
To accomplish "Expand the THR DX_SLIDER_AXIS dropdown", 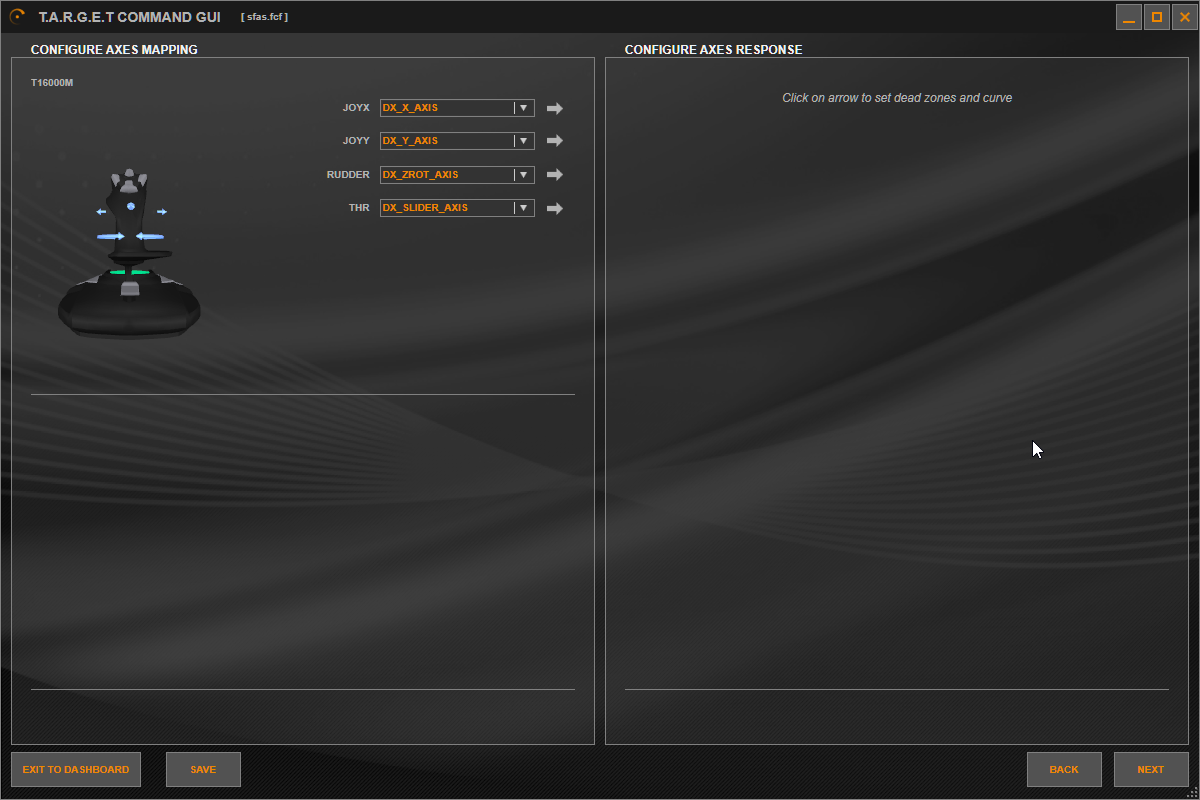I will coord(457,208).
